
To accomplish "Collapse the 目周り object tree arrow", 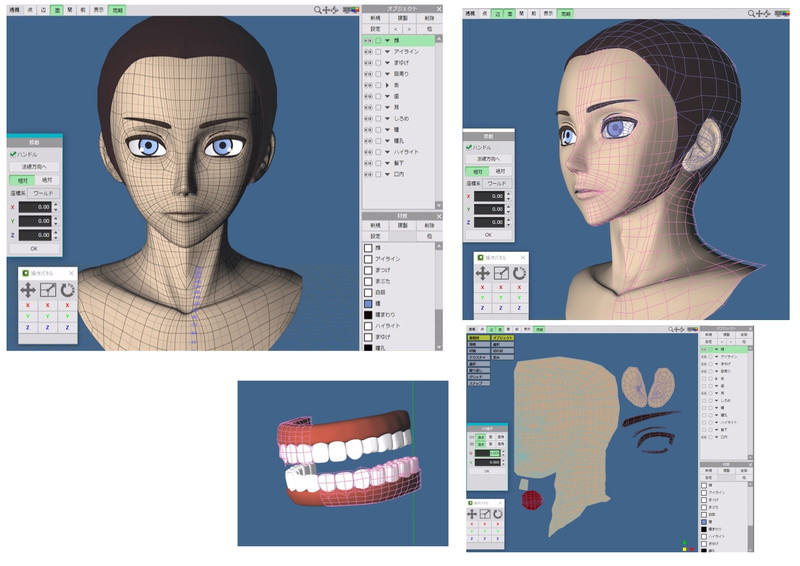I will (388, 76).
